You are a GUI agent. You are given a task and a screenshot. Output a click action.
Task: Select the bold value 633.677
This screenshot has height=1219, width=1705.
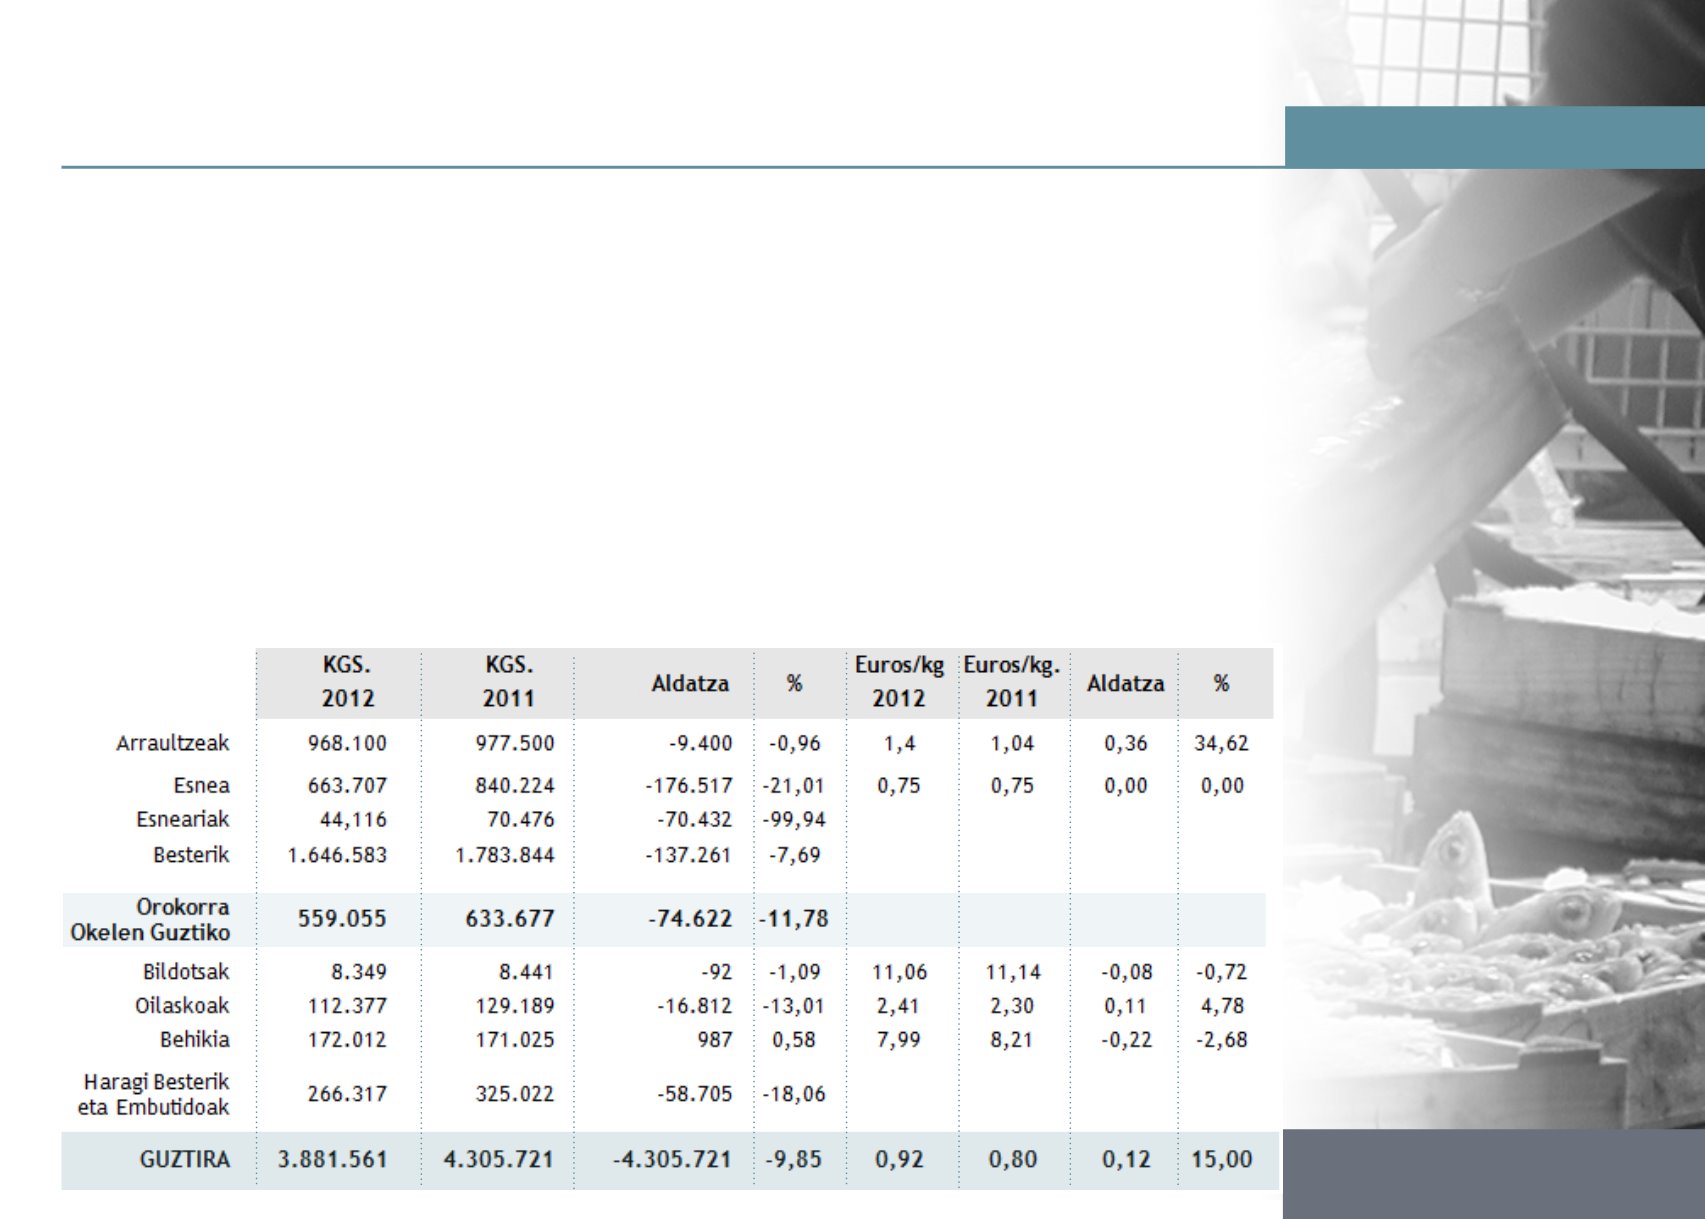coord(509,918)
